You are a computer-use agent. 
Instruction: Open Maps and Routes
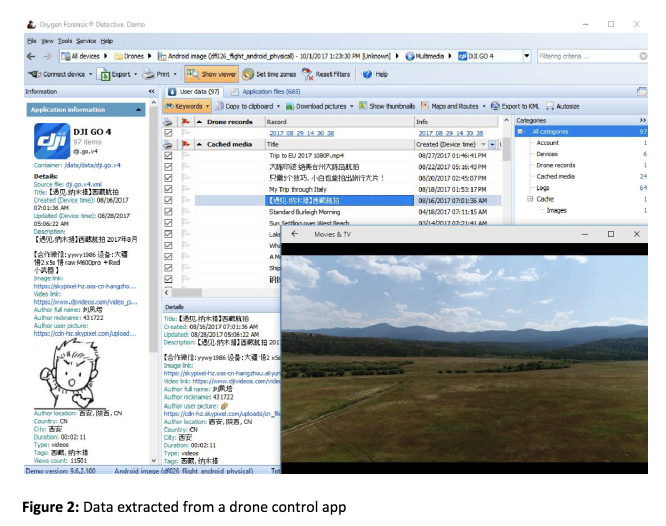pos(450,106)
